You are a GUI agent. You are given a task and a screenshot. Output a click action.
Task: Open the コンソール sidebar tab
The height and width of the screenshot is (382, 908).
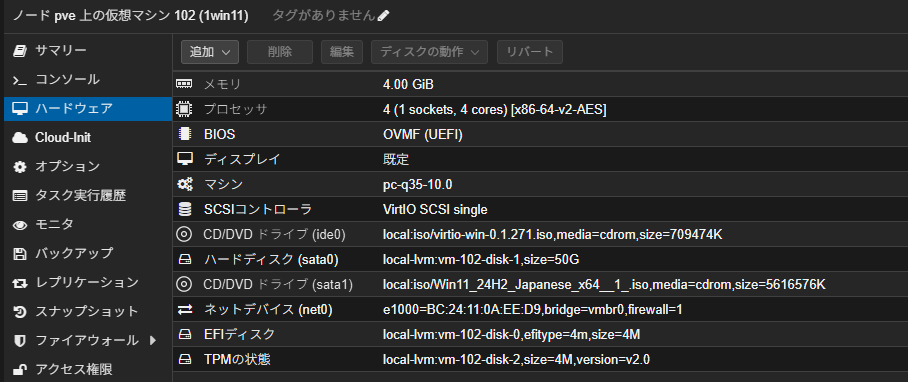coord(87,80)
